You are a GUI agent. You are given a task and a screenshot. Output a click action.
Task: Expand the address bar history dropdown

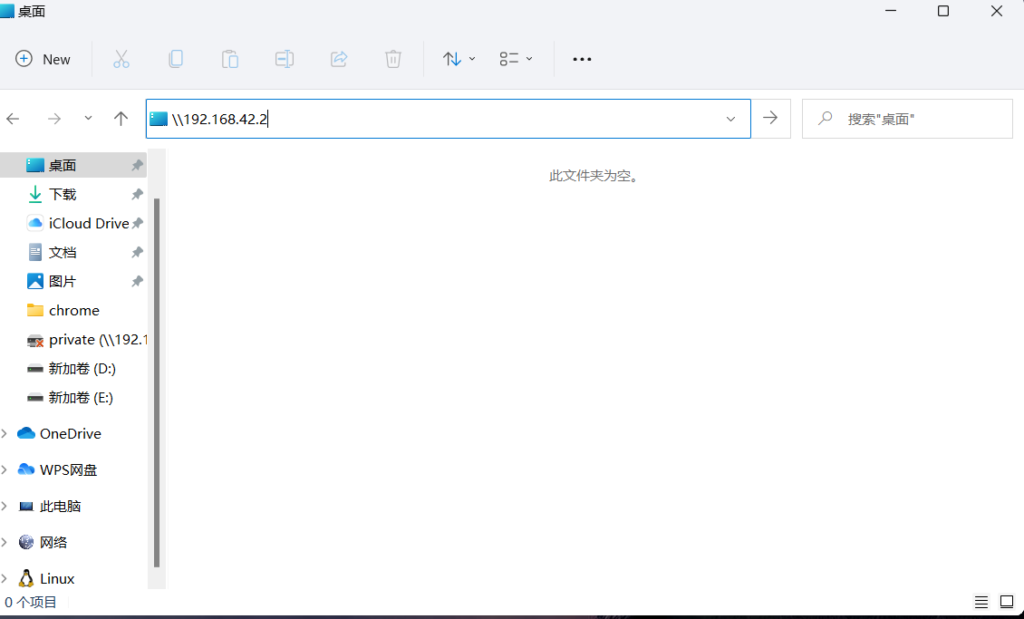[x=731, y=119]
